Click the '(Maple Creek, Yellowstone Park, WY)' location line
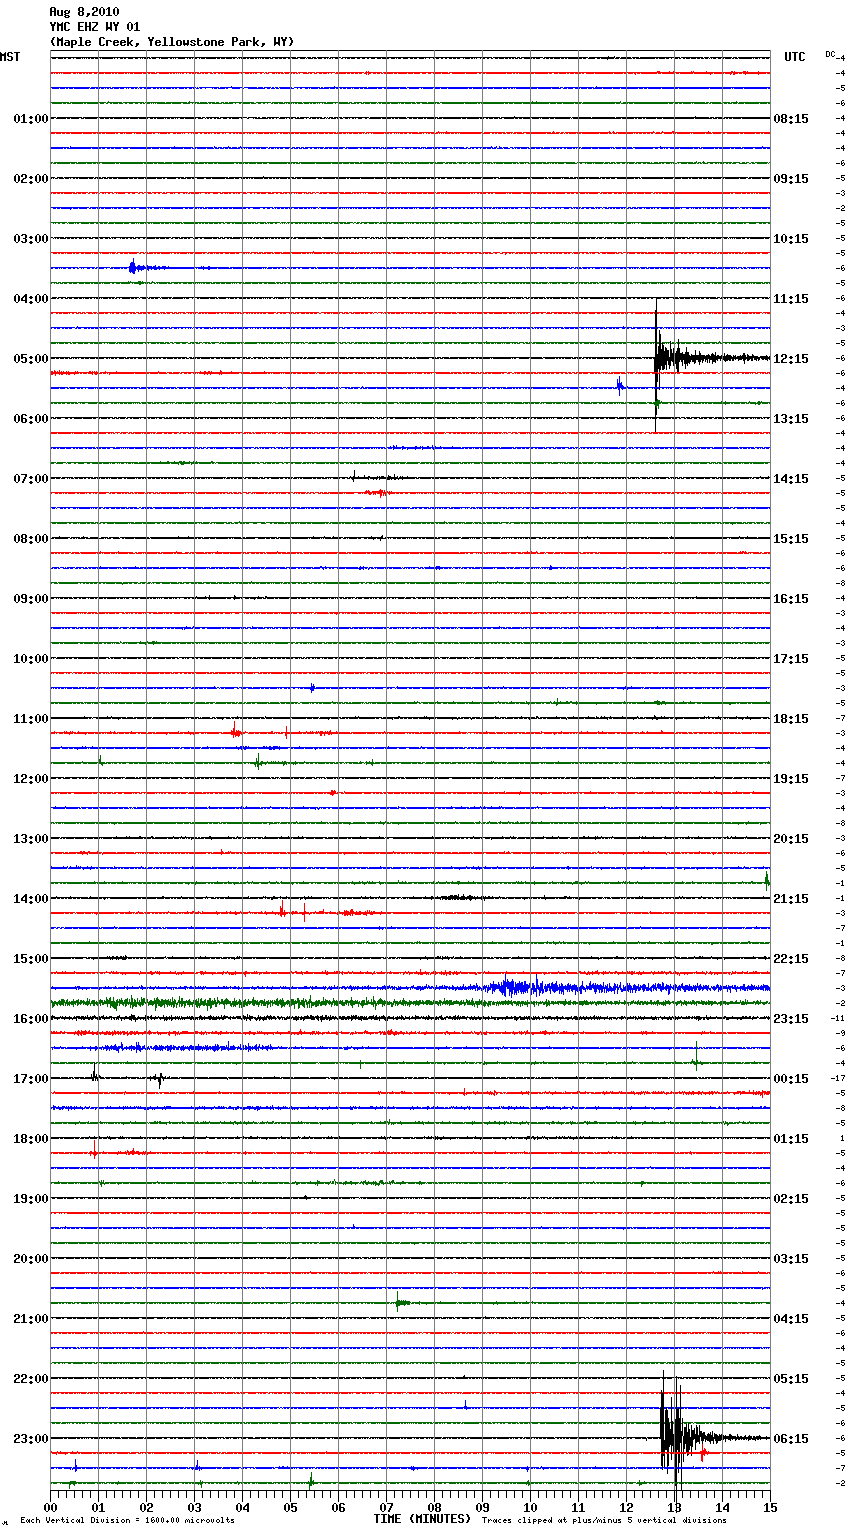The width and height of the screenshot is (850, 1534). (172, 42)
